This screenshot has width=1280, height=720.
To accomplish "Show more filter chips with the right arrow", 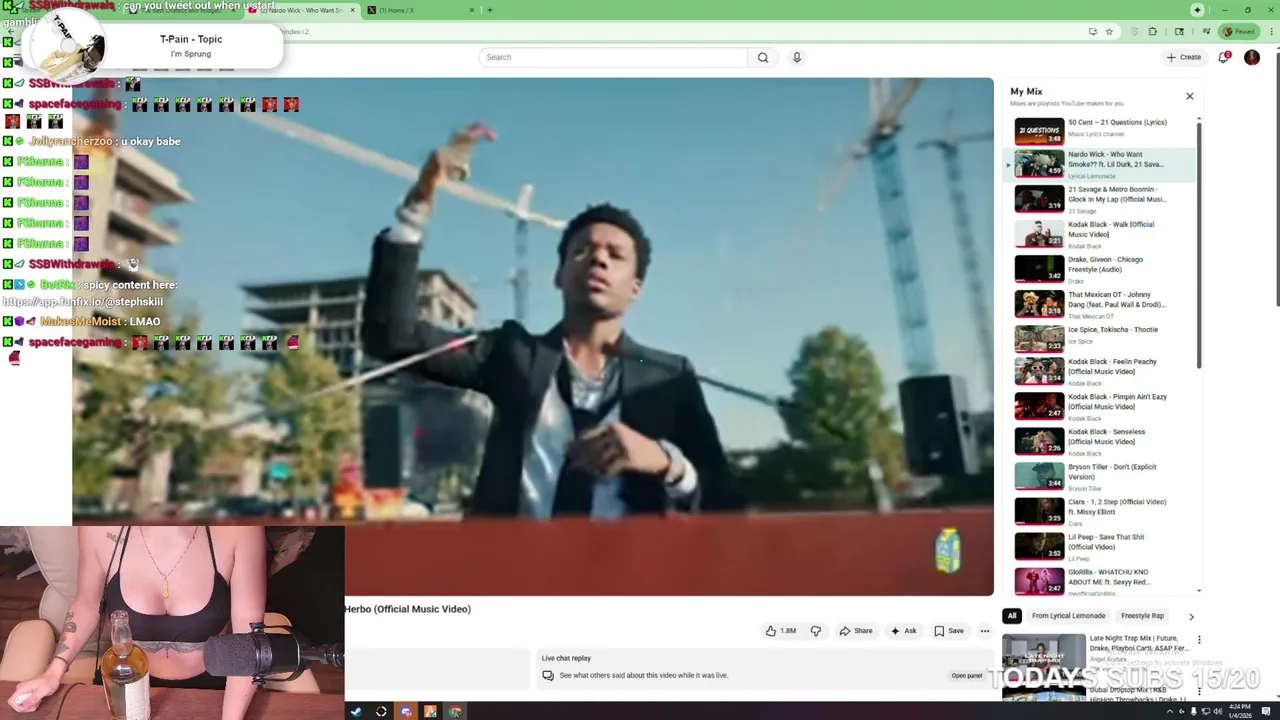I will (x=1191, y=617).
